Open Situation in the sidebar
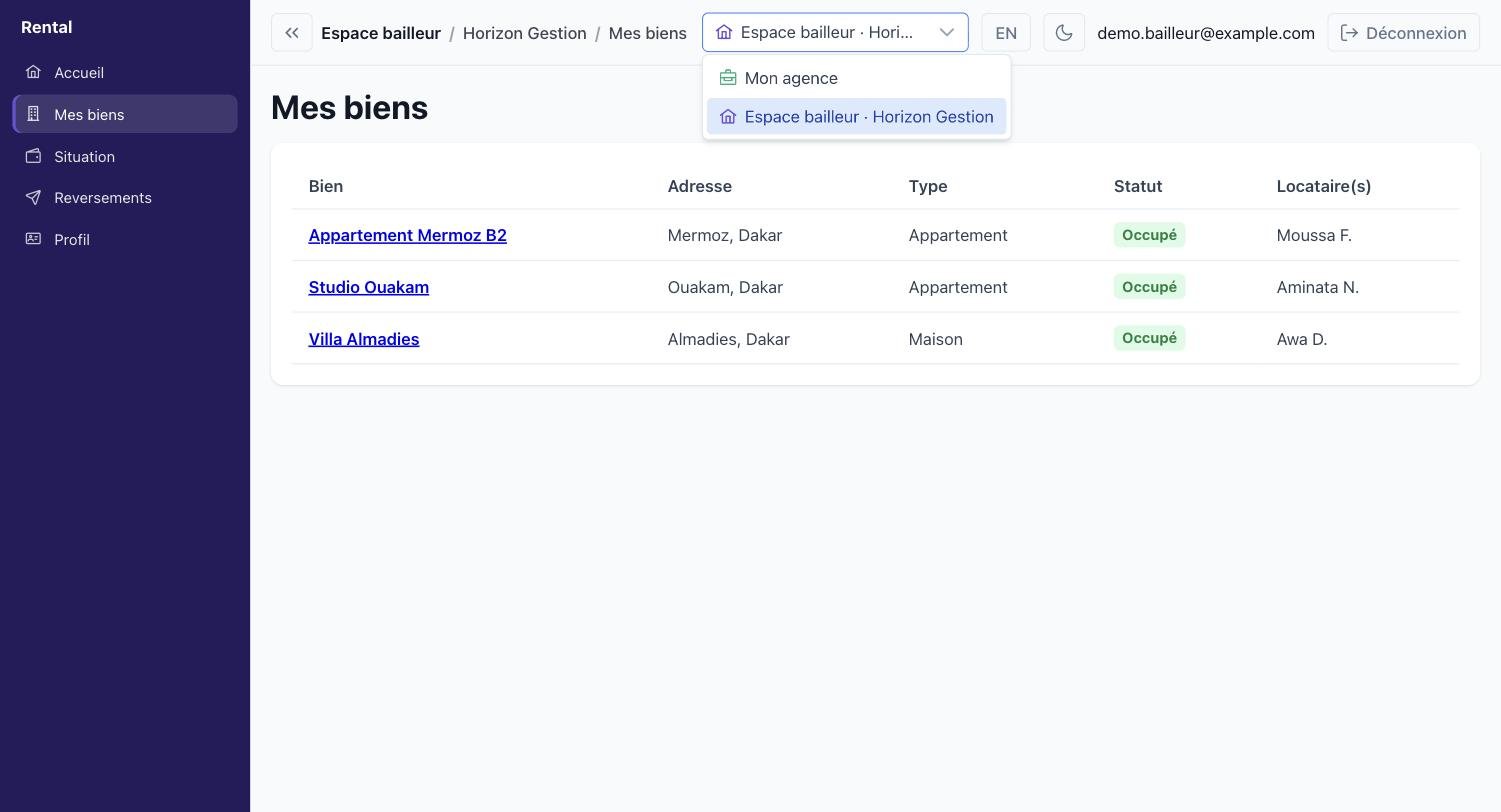Viewport: 1501px width, 812px height. [125, 156]
